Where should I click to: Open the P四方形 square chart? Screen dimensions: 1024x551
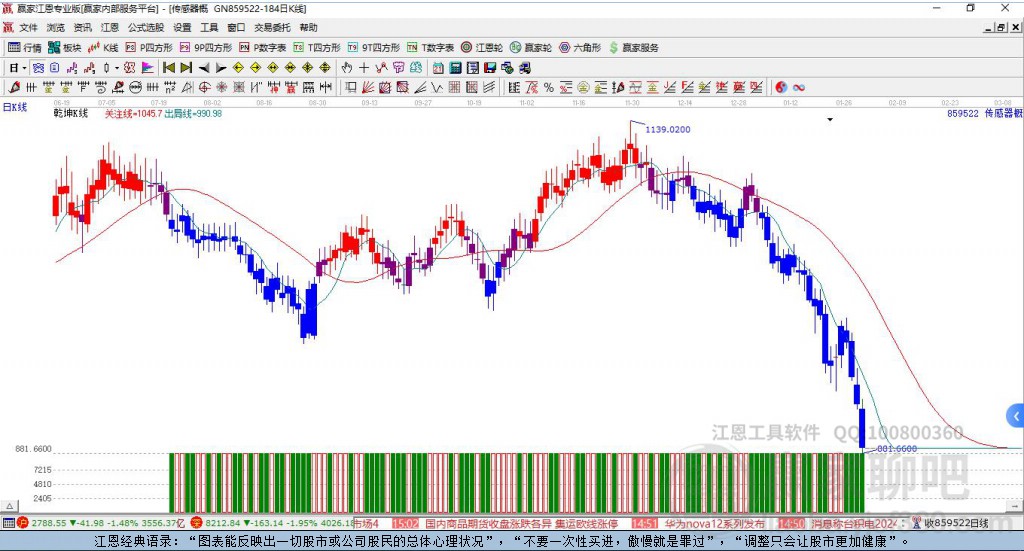click(x=149, y=47)
